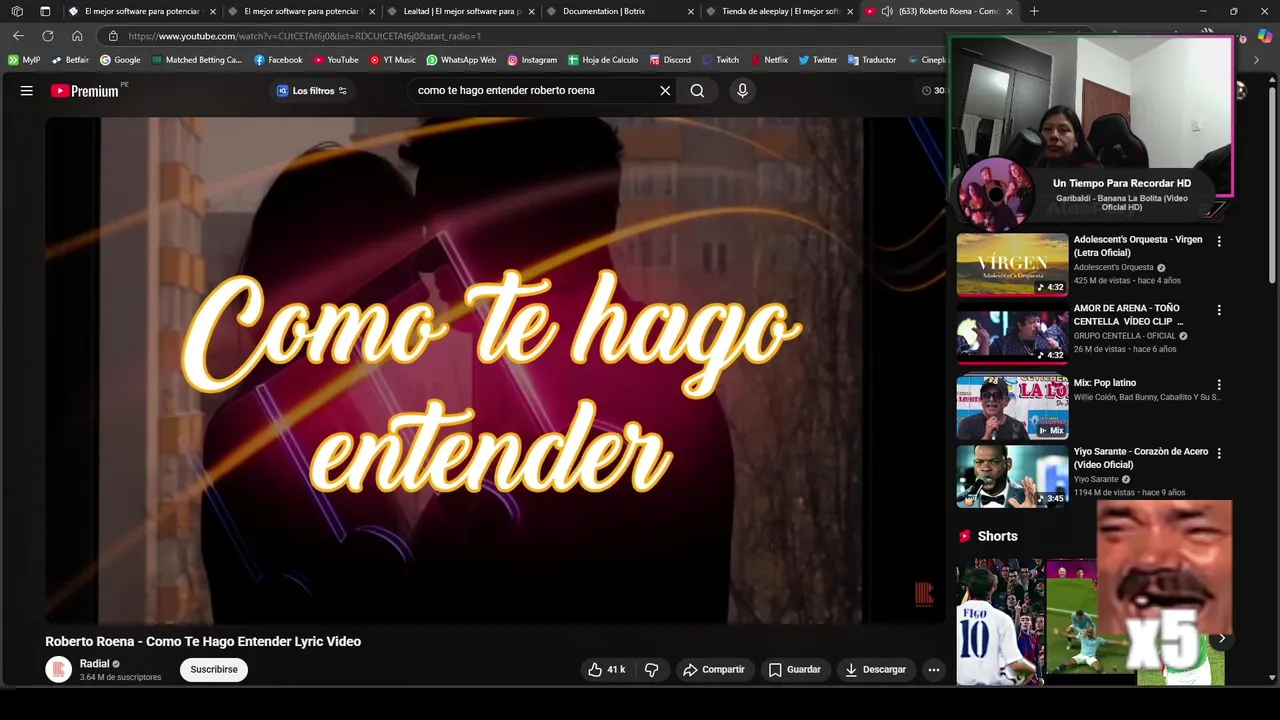Open options menu for Mix: Pop latino

point(1219,385)
